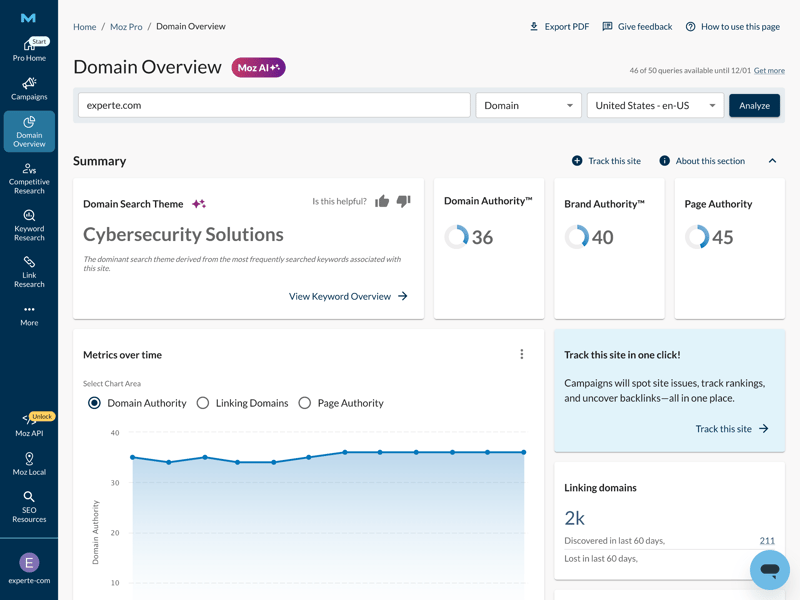The height and width of the screenshot is (600, 800).
Task: Open Campaigns in the sidebar
Action: pos(29,89)
